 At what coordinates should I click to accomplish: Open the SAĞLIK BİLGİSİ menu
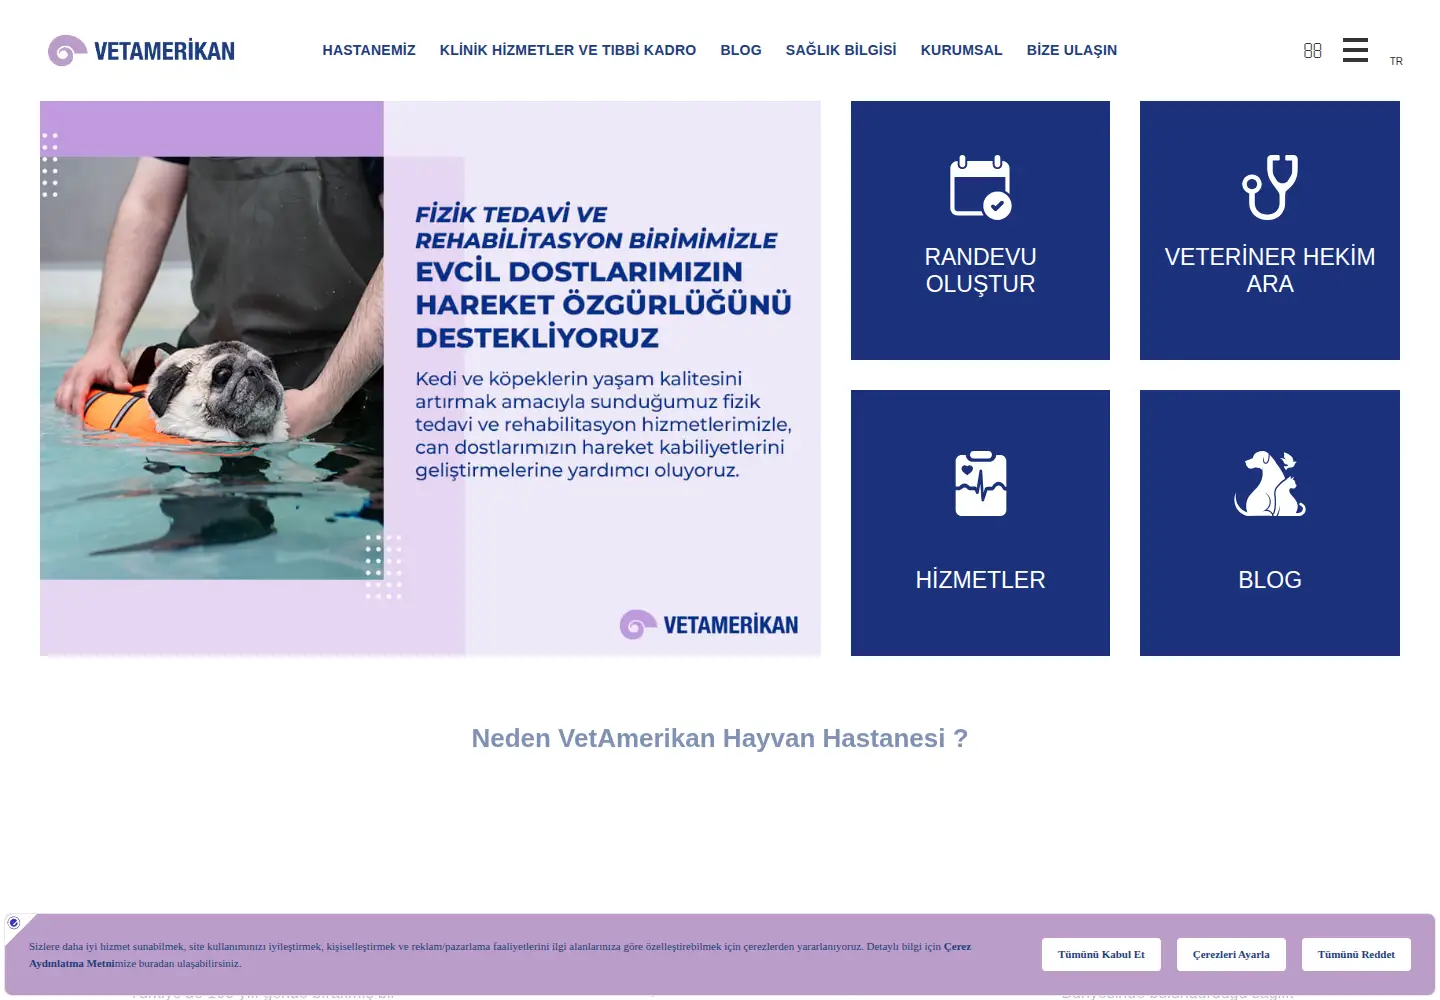pyautogui.click(x=841, y=50)
